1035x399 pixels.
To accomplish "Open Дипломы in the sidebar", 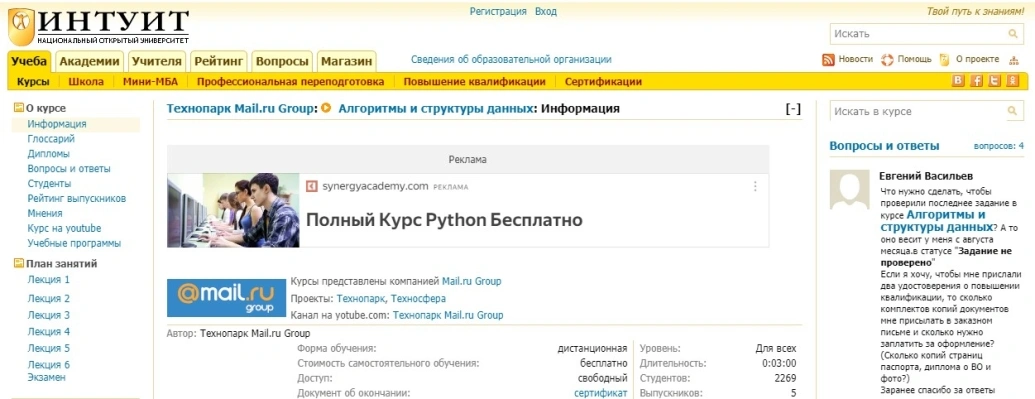I will pyautogui.click(x=48, y=154).
